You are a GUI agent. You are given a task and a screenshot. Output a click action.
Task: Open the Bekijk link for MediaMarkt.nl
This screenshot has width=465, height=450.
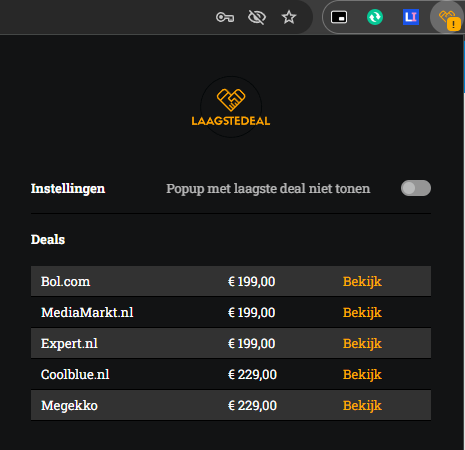(362, 313)
